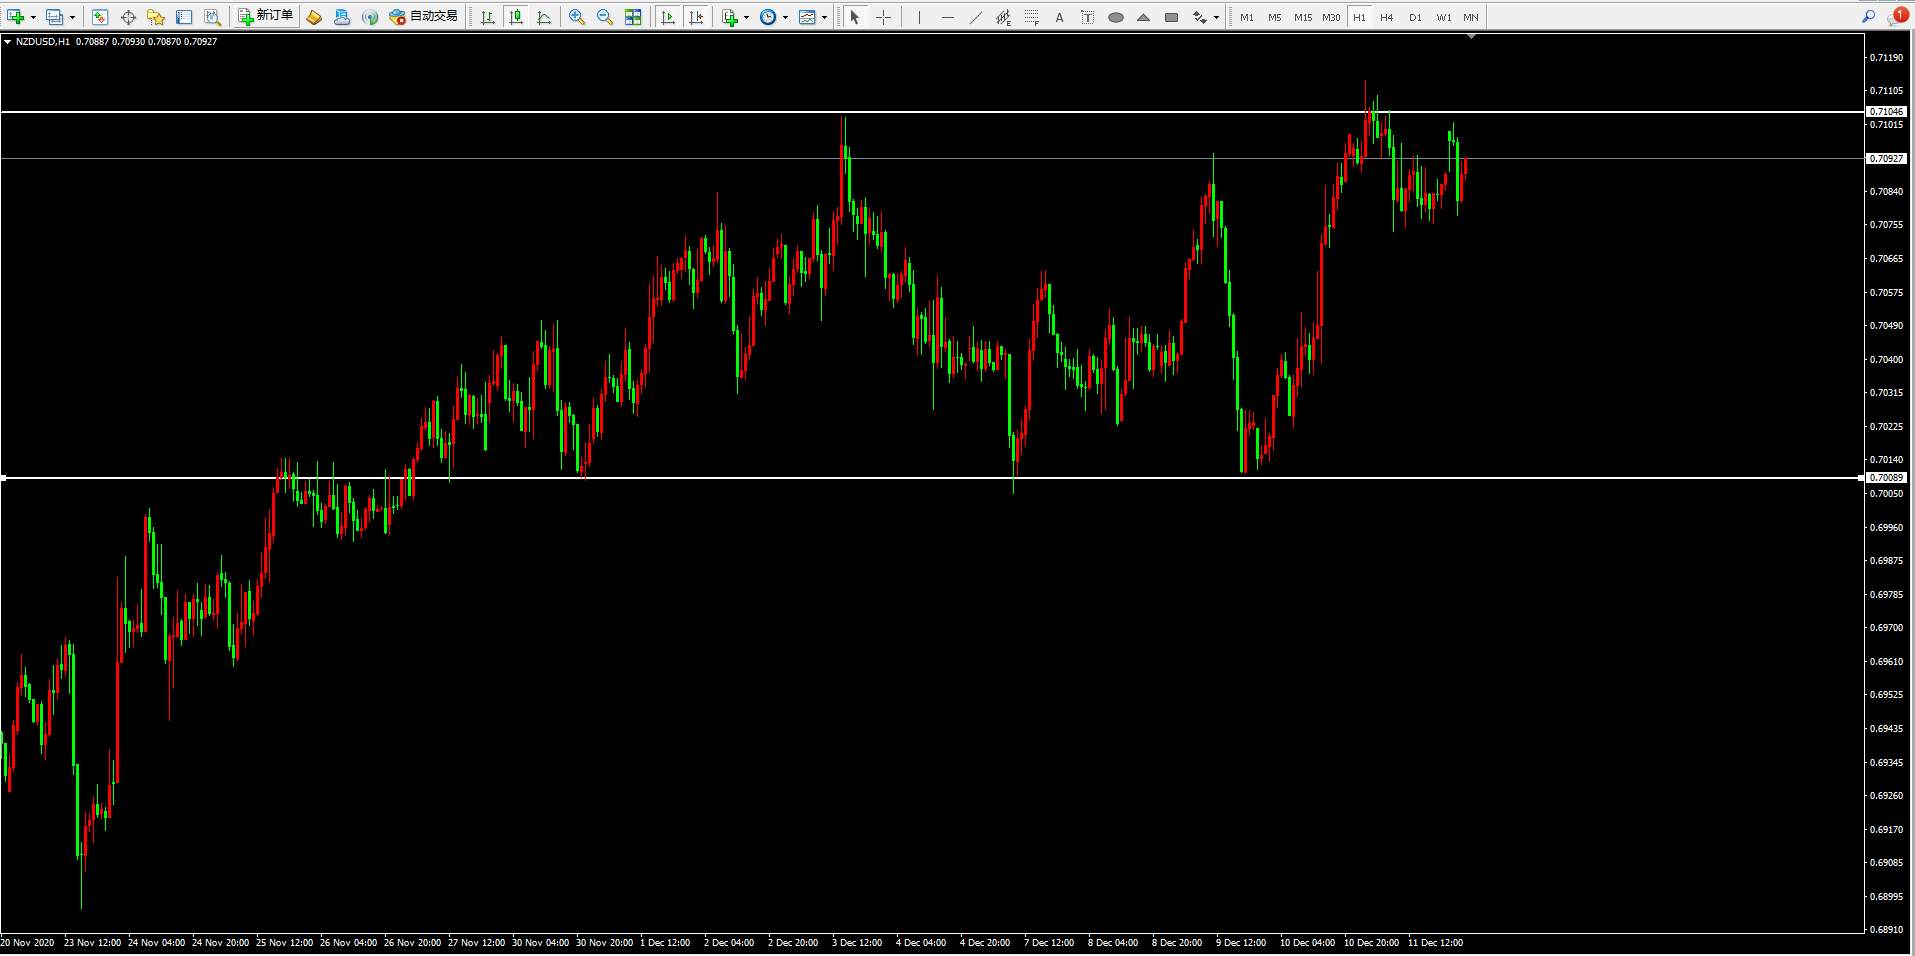
Task: Switch to D1 daily timeframe
Action: (1415, 17)
